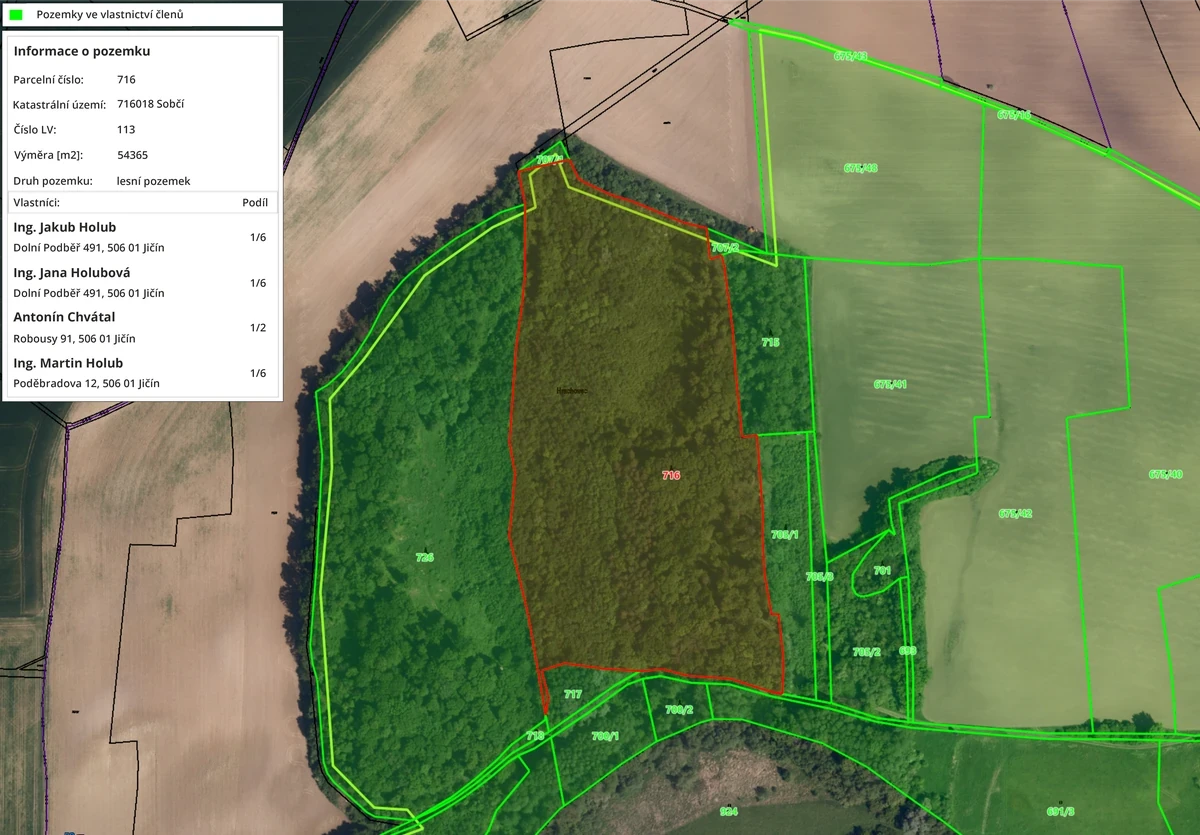Click the 'Podíl' column header
This screenshot has height=835, width=1200.
[x=255, y=202]
